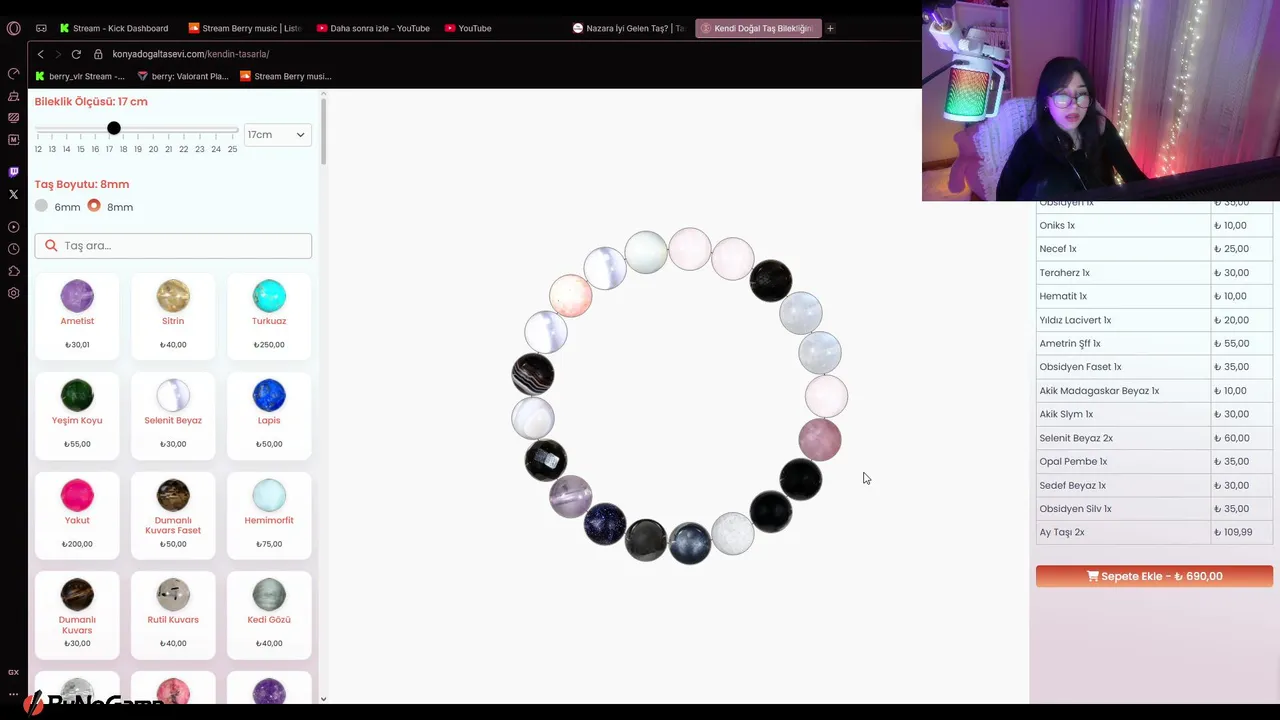This screenshot has height=720, width=1280.
Task: Click the Sedef Beyaz 1x row
Action: 1154,485
